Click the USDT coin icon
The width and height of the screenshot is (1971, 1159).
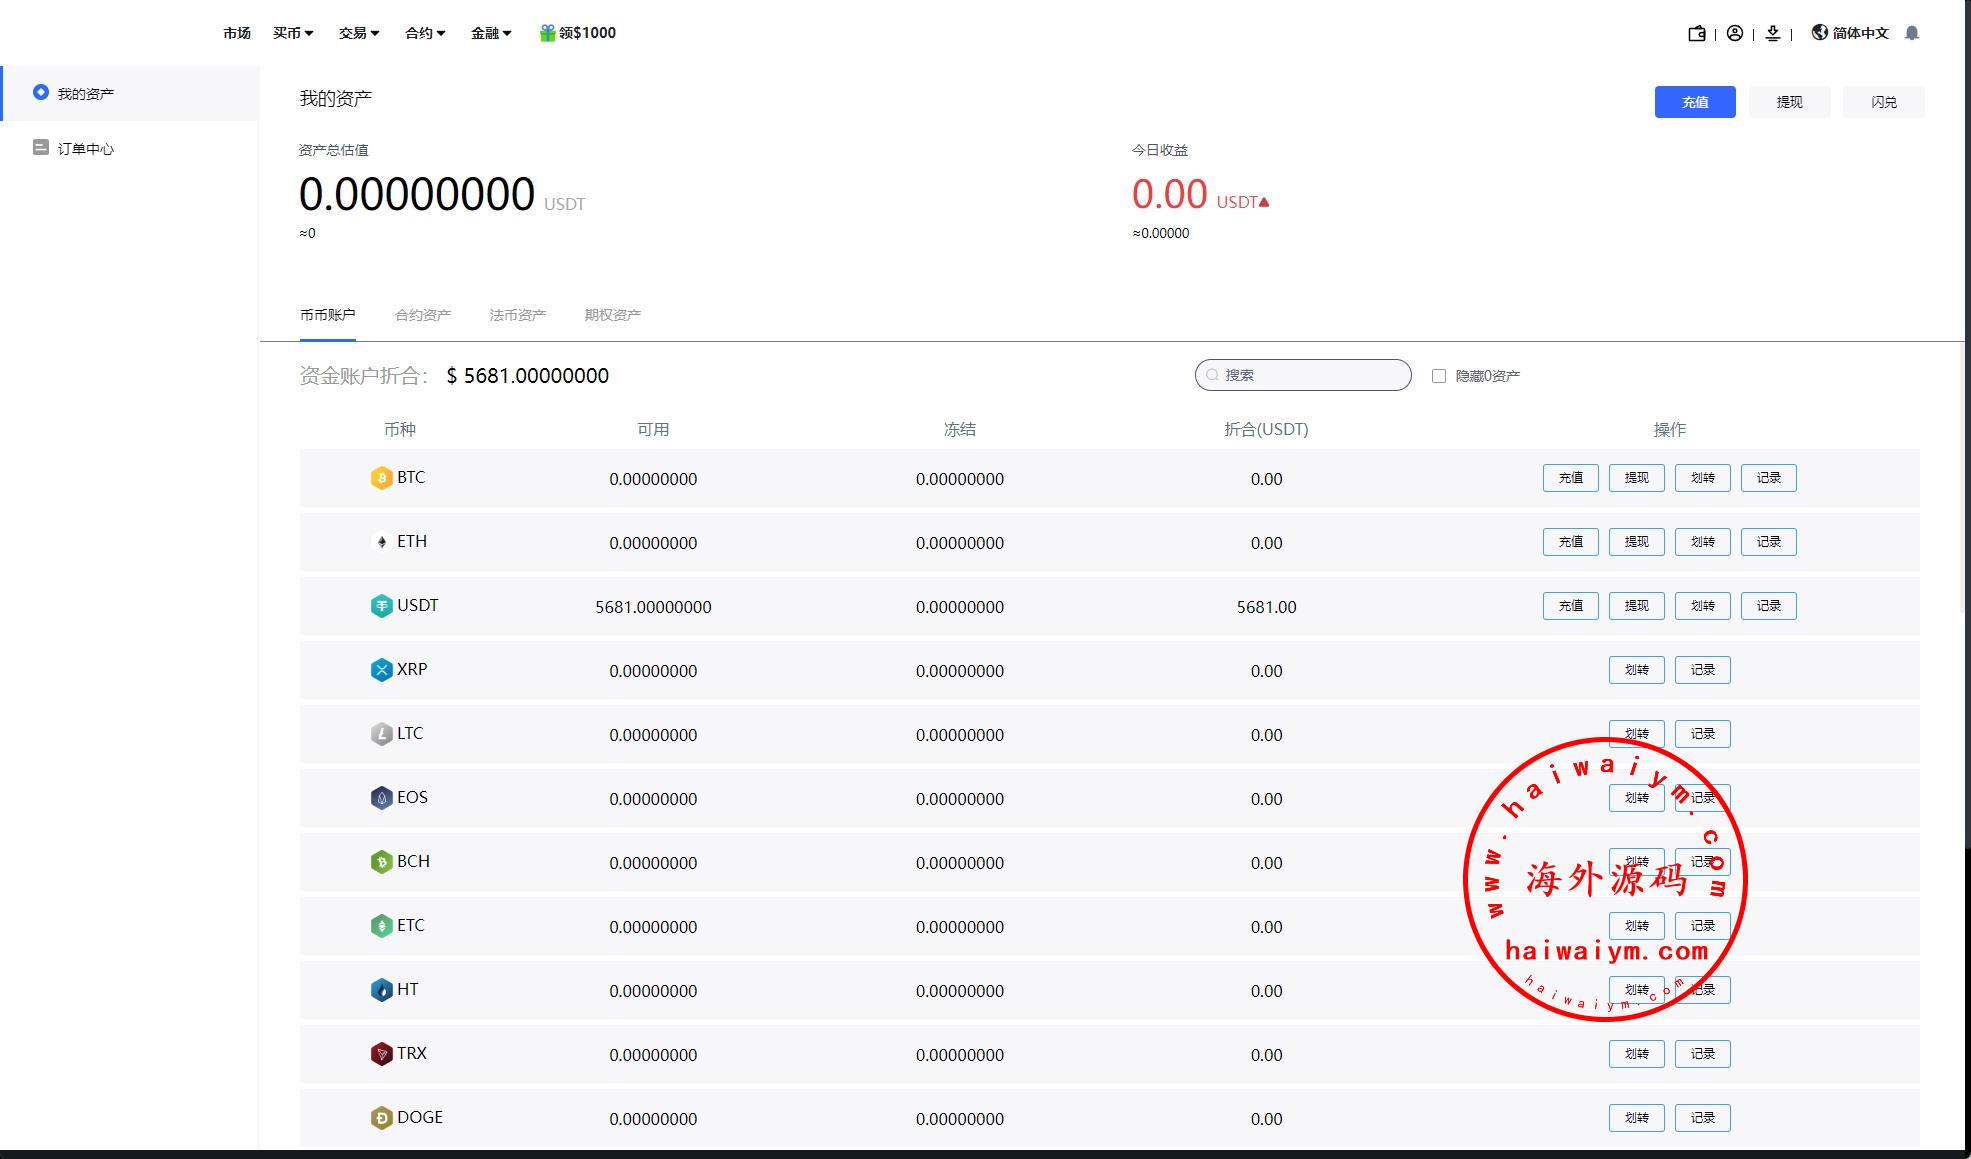pos(381,606)
